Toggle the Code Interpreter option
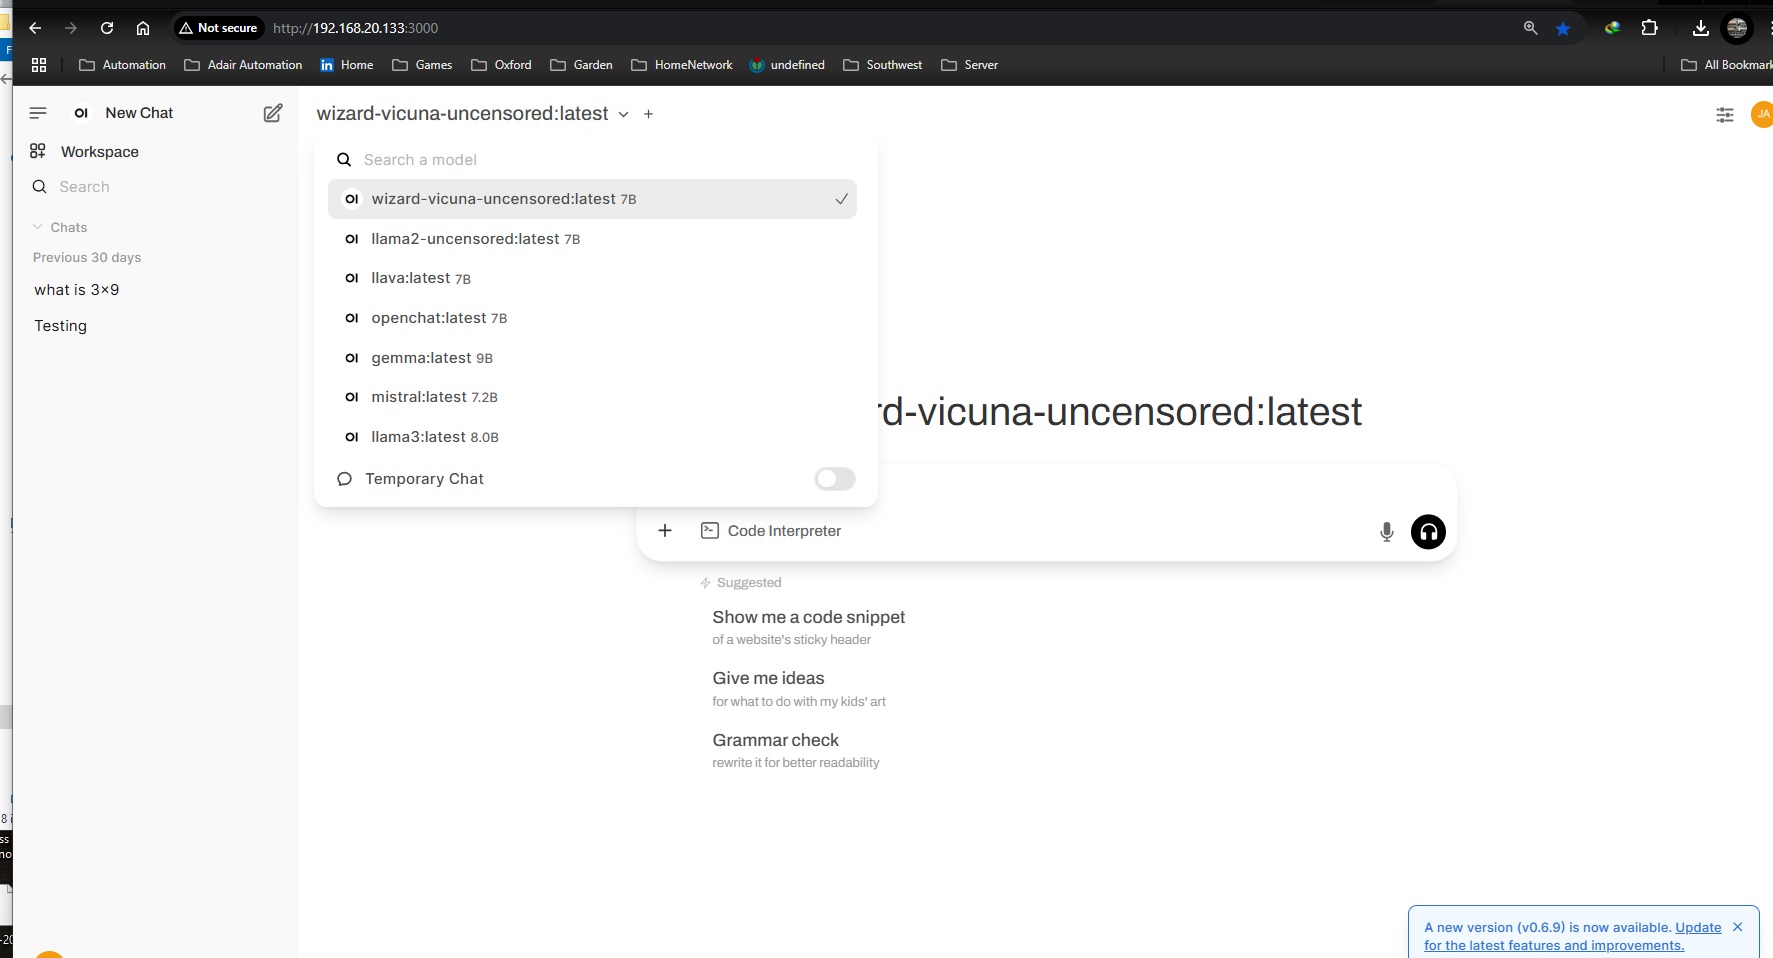 (x=771, y=531)
